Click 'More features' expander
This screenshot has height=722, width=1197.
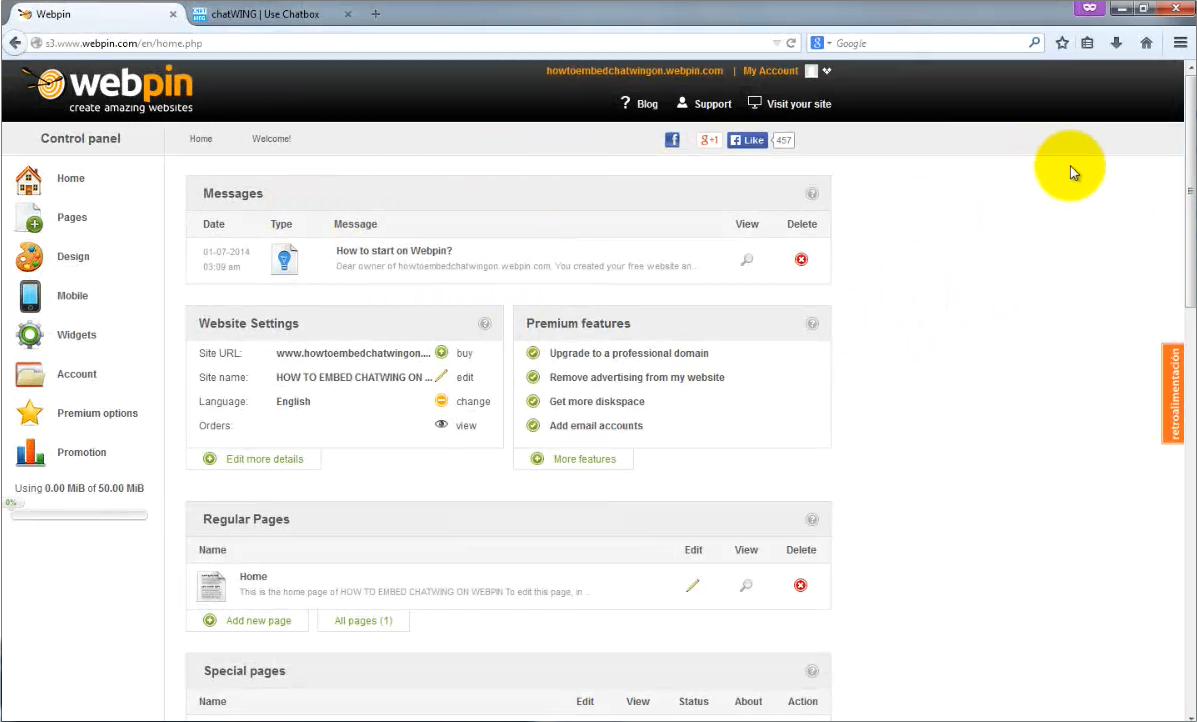(x=573, y=459)
